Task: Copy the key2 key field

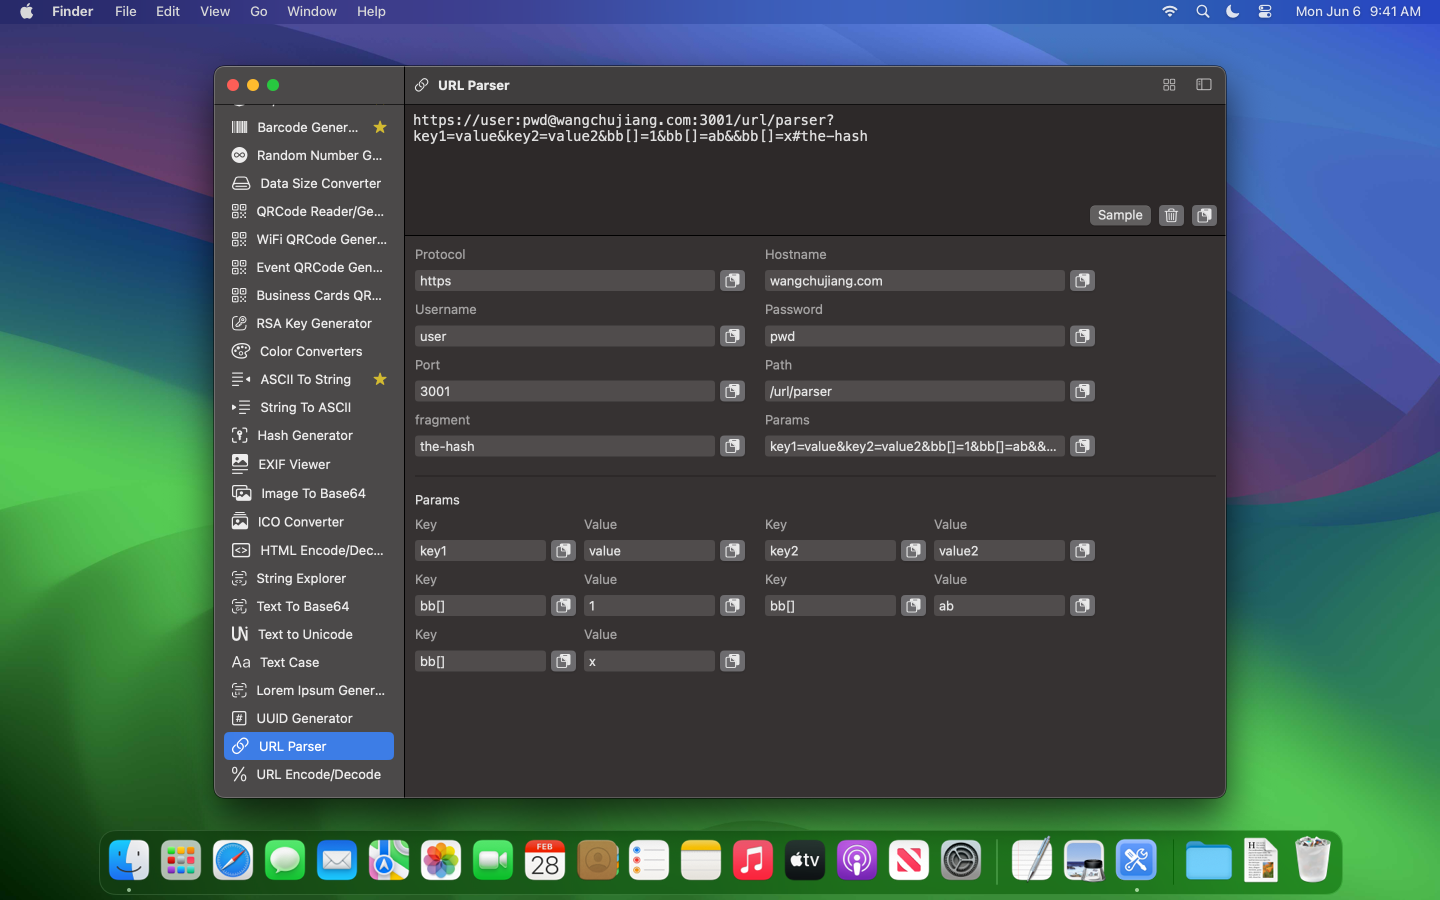Action: point(913,551)
